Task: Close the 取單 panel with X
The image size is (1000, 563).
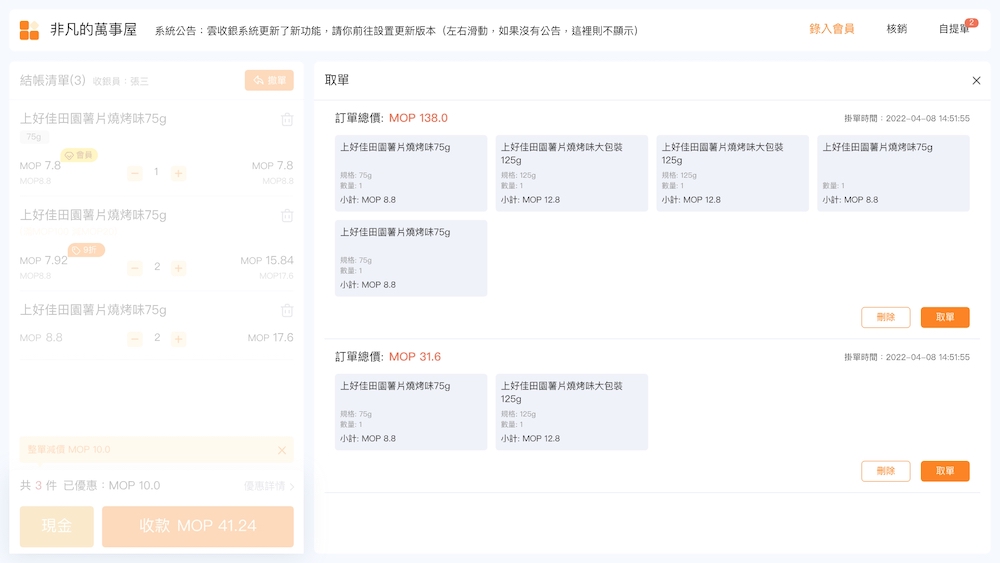Action: 976,80
